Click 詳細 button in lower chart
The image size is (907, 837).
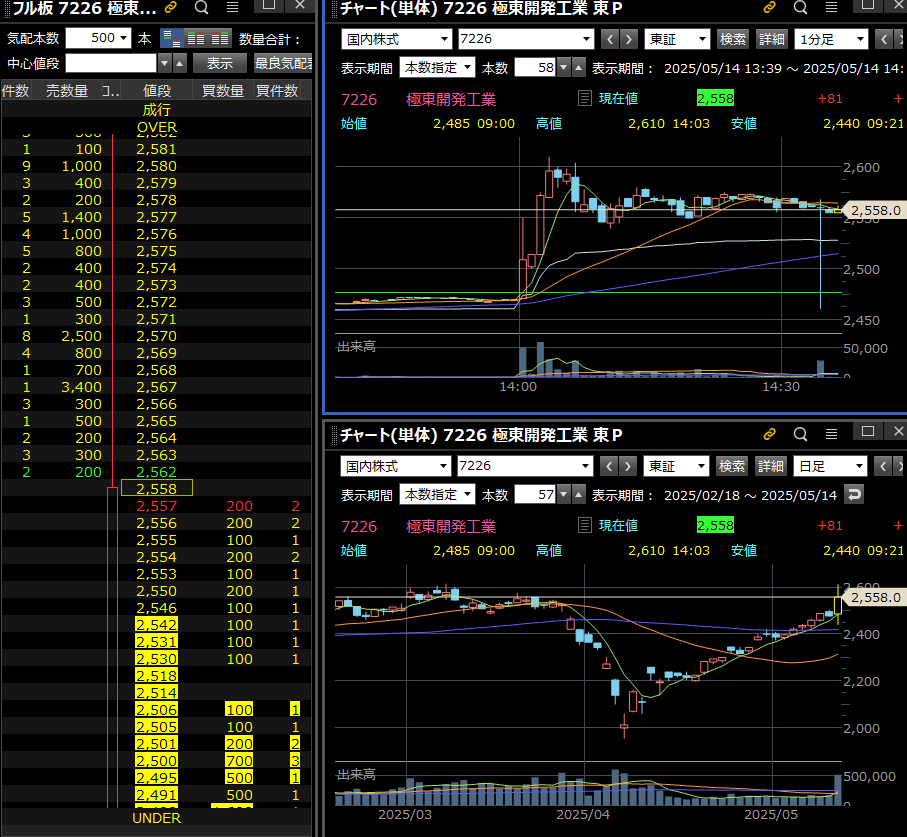[x=770, y=466]
